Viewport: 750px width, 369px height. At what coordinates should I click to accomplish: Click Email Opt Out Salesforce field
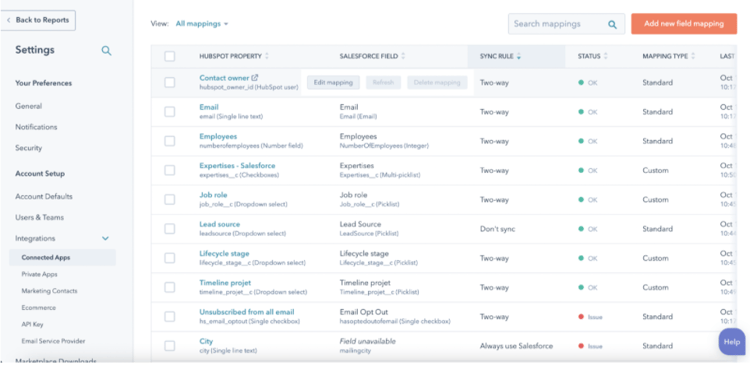tap(364, 312)
